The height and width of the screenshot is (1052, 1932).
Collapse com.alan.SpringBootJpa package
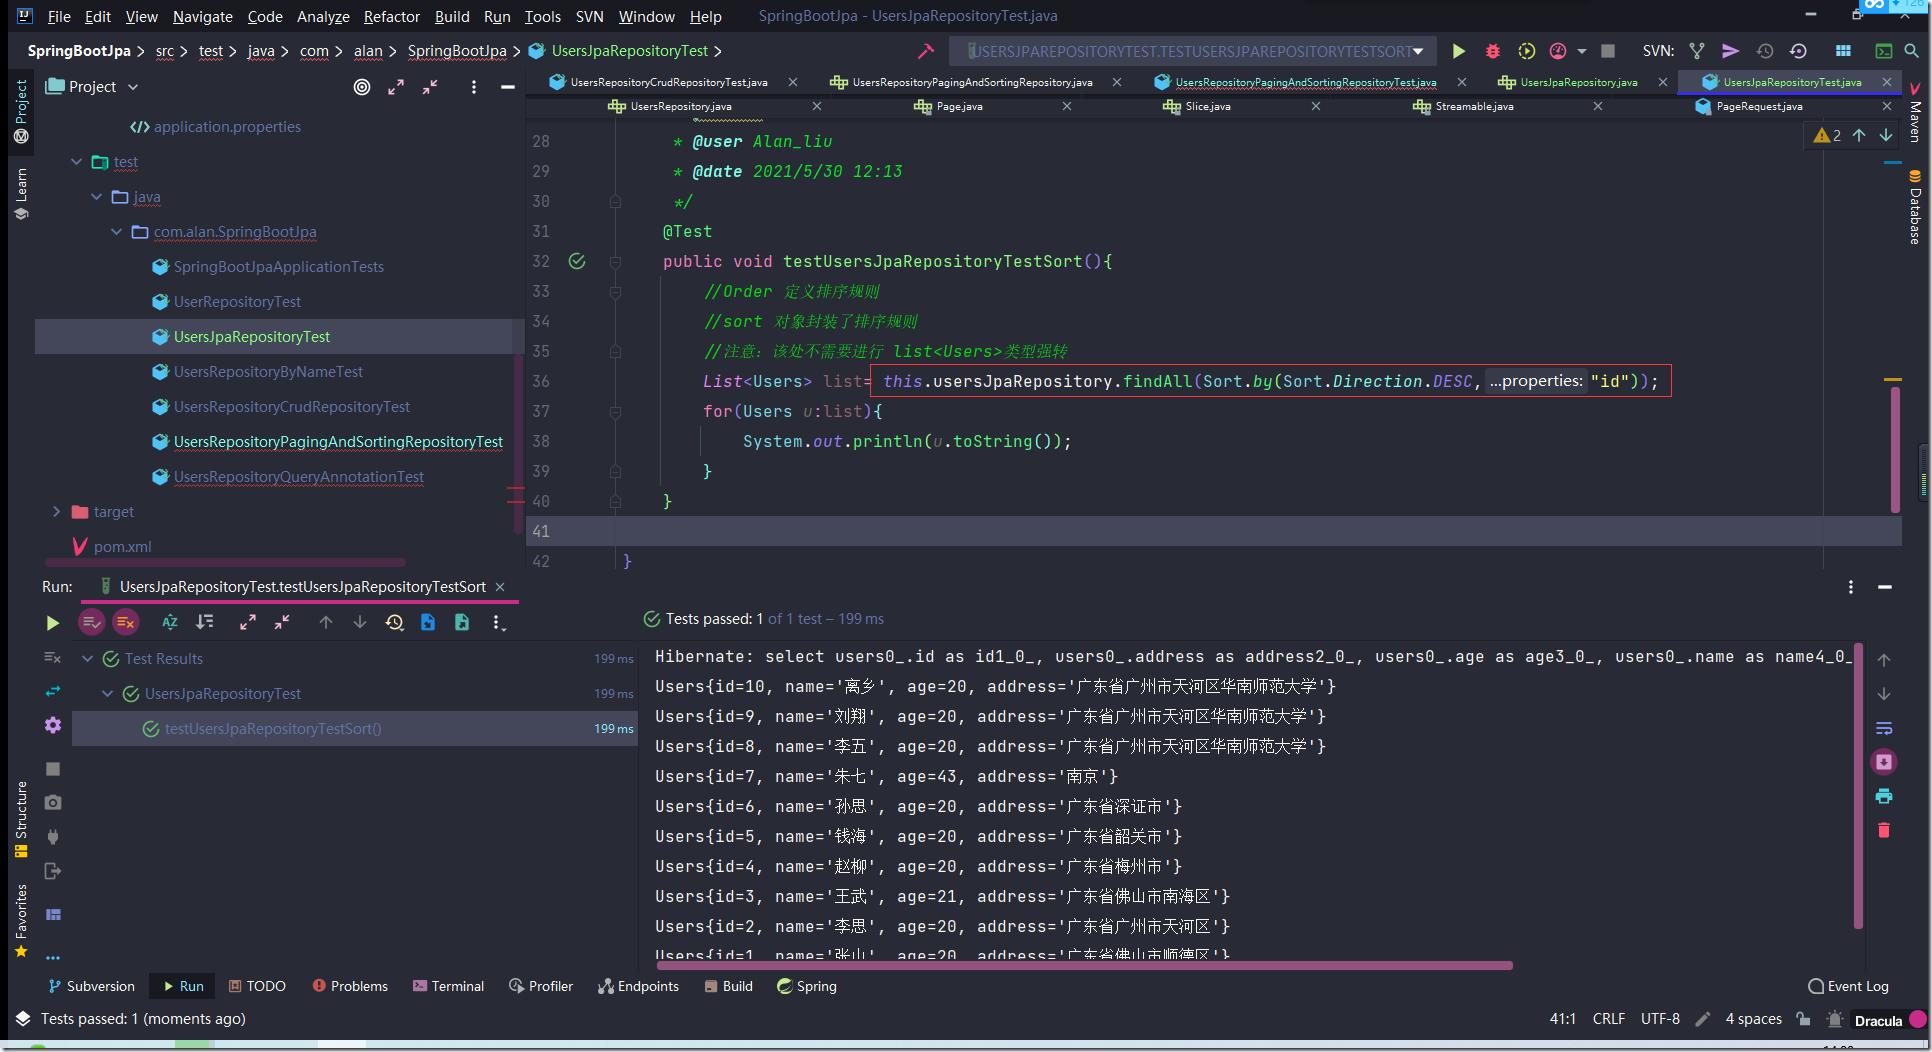[116, 232]
